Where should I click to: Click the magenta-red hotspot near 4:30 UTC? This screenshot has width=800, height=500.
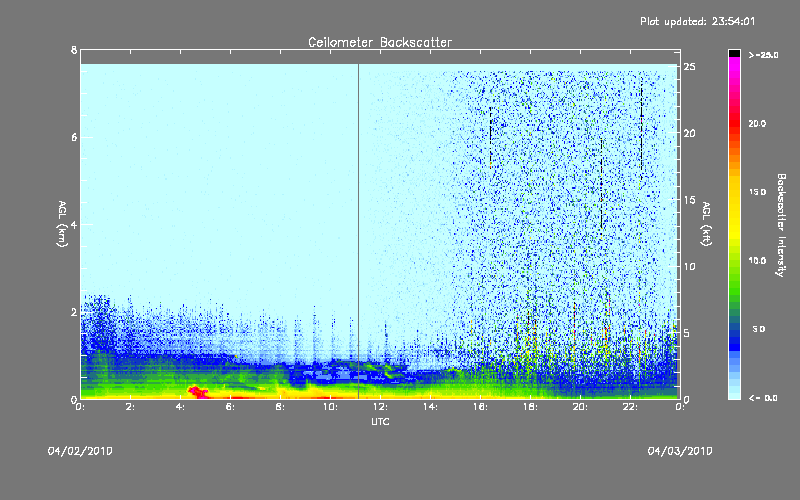click(x=197, y=392)
